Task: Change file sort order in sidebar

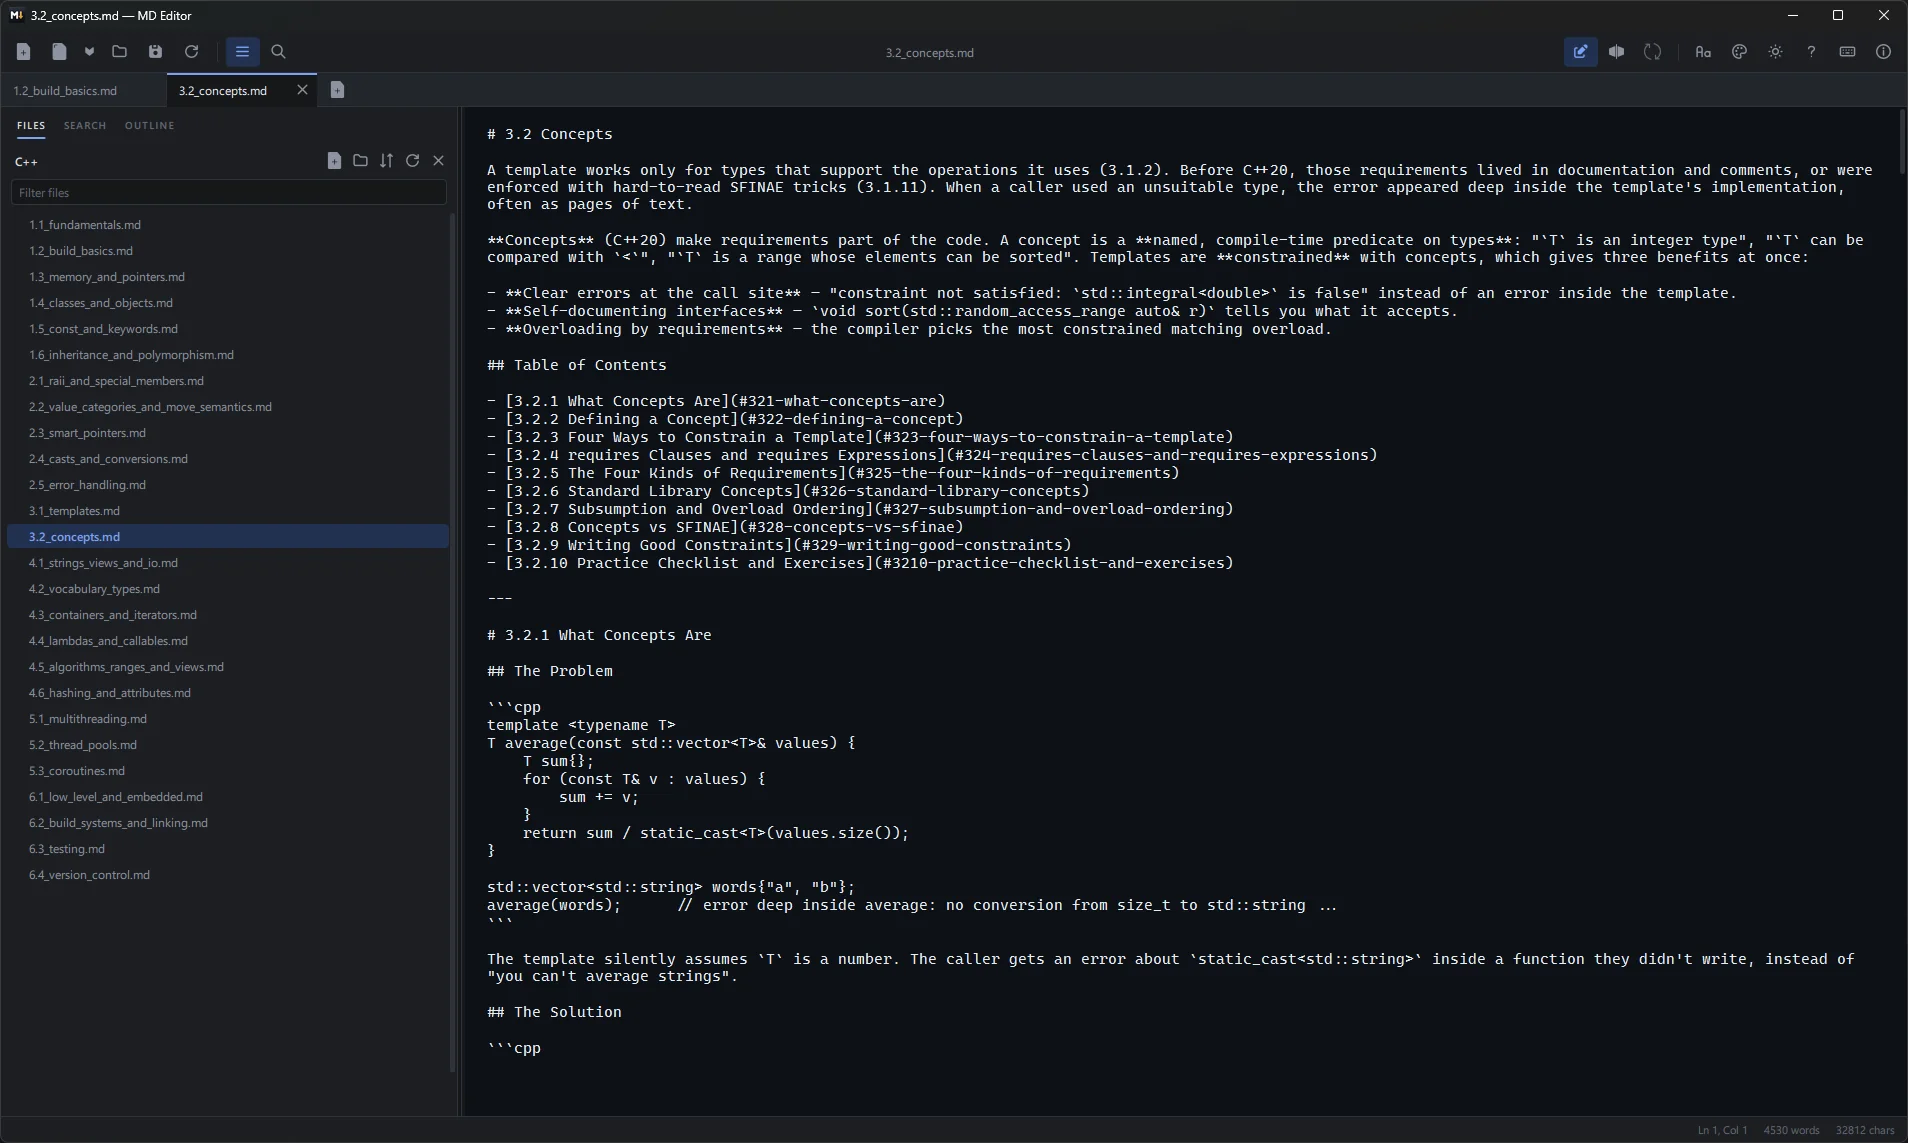Action: [386, 161]
